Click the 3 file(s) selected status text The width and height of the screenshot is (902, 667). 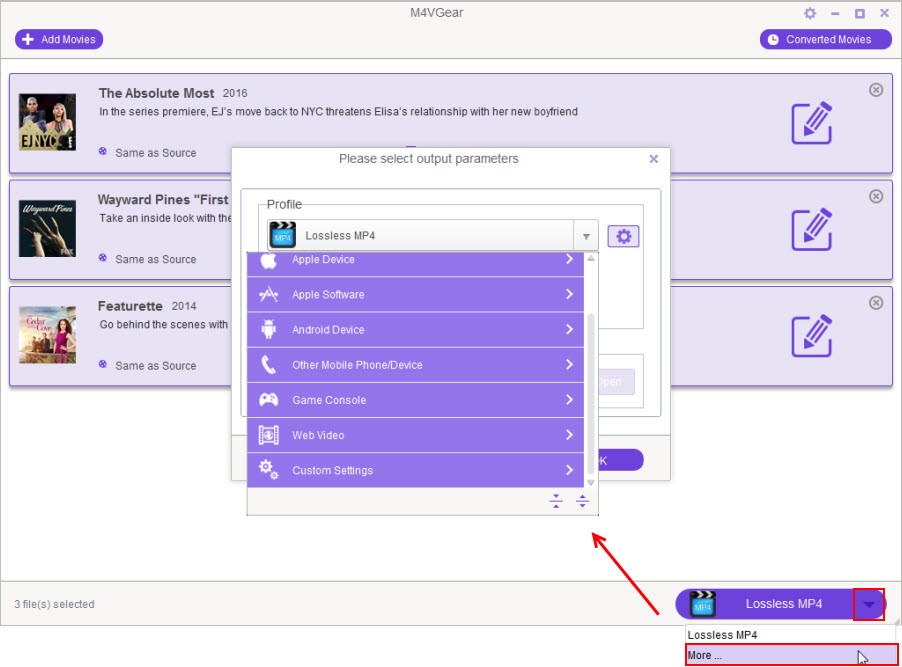pyautogui.click(x=55, y=604)
